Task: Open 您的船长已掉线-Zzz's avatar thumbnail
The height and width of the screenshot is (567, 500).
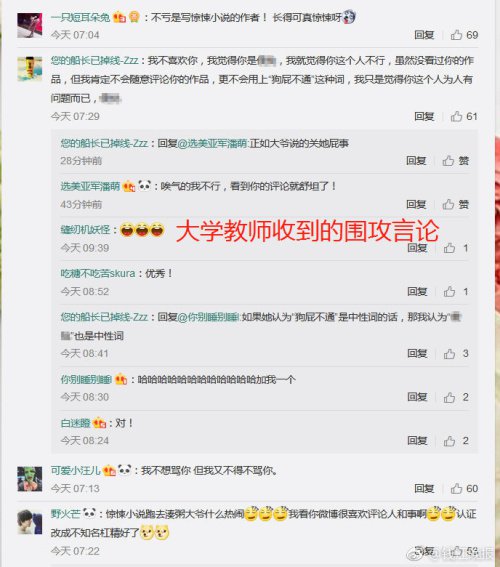Action: [30, 69]
